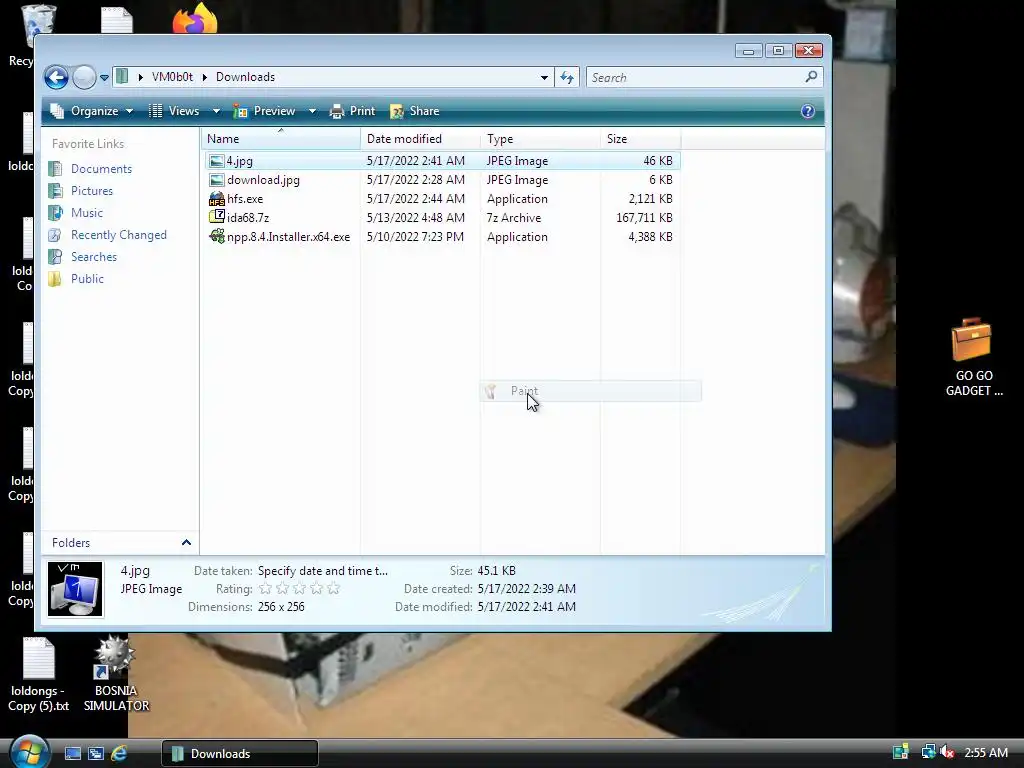Open the recent pages dropdown arrow
The width and height of the screenshot is (1024, 768).
pos(104,78)
